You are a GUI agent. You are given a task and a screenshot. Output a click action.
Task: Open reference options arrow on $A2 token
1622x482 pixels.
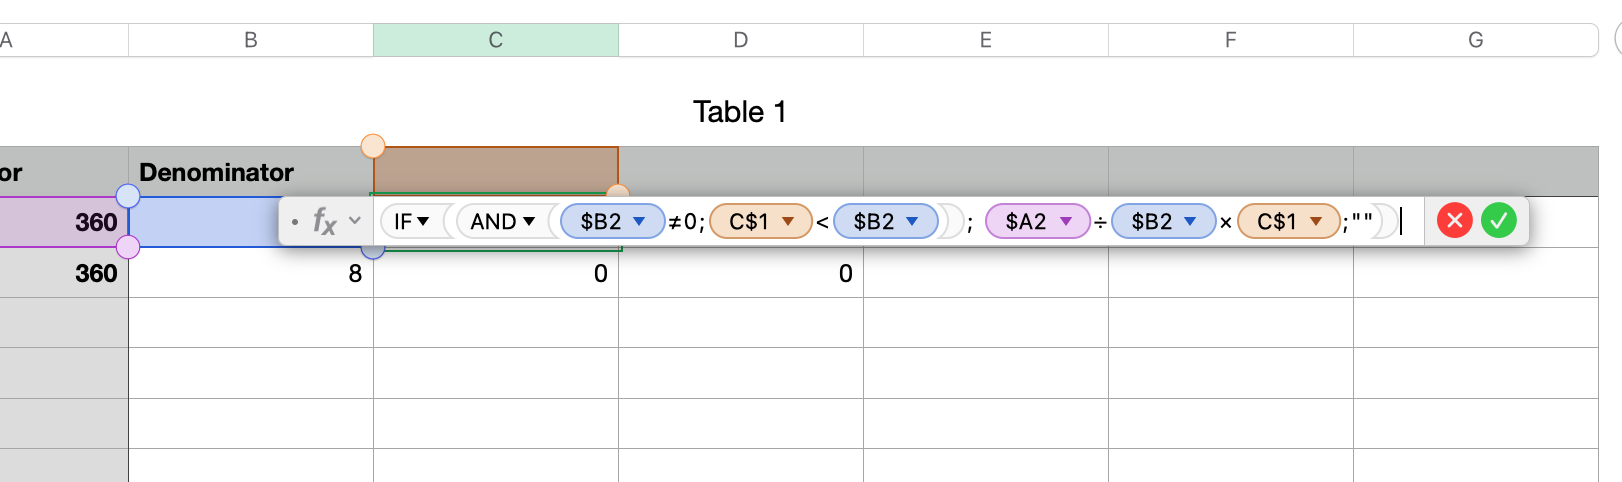pyautogui.click(x=1066, y=221)
